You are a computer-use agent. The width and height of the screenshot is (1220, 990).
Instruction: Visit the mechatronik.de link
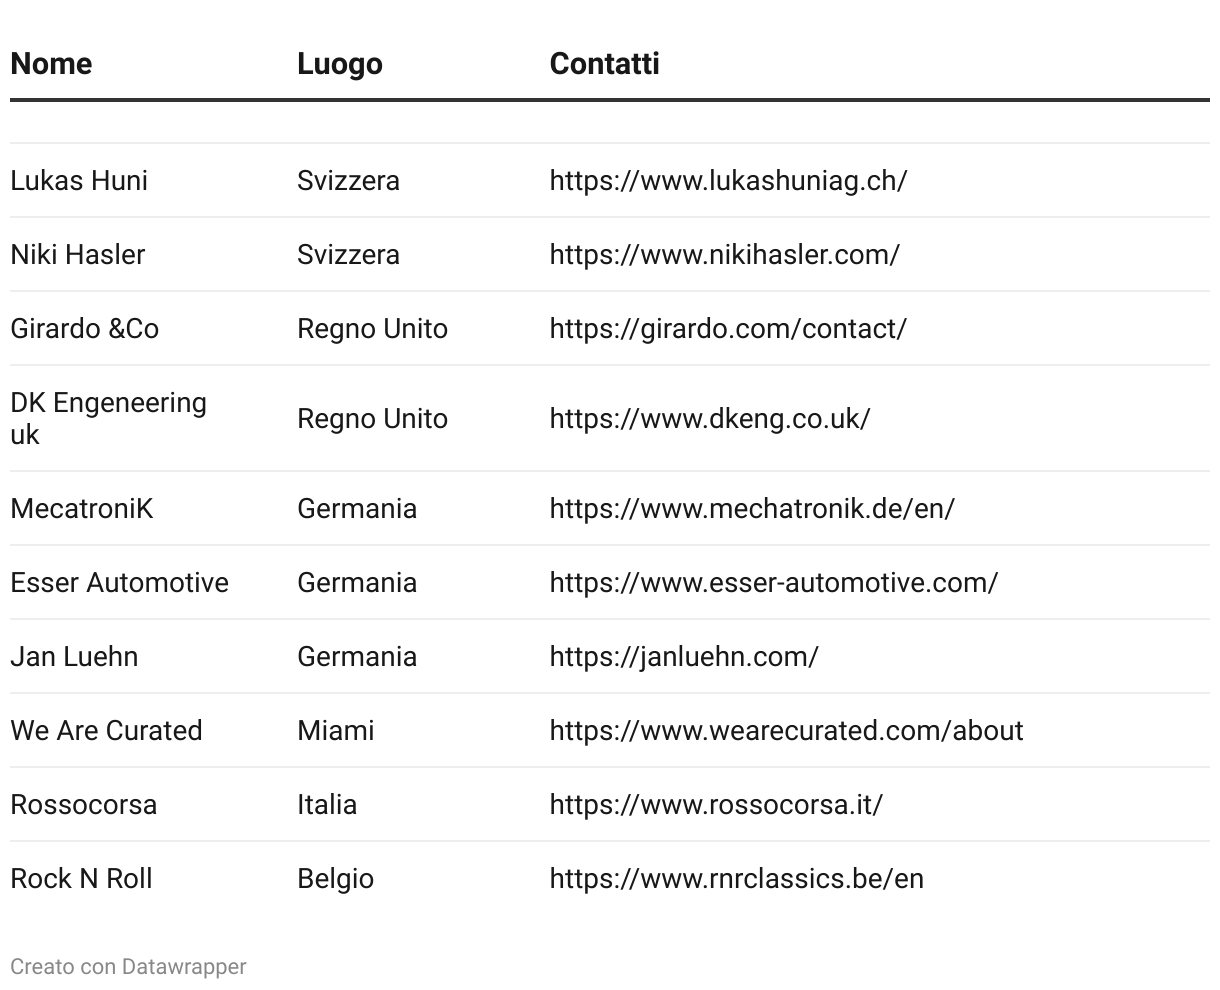coord(752,509)
